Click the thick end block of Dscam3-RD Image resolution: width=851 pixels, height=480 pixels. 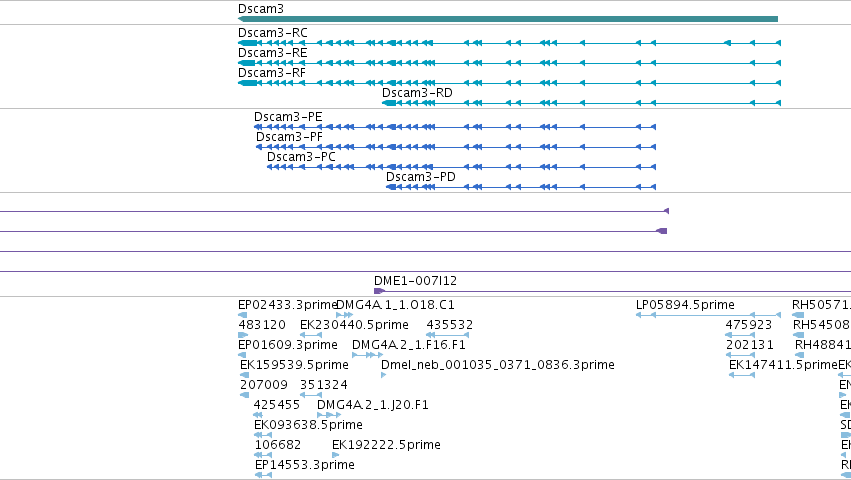[x=389, y=103]
